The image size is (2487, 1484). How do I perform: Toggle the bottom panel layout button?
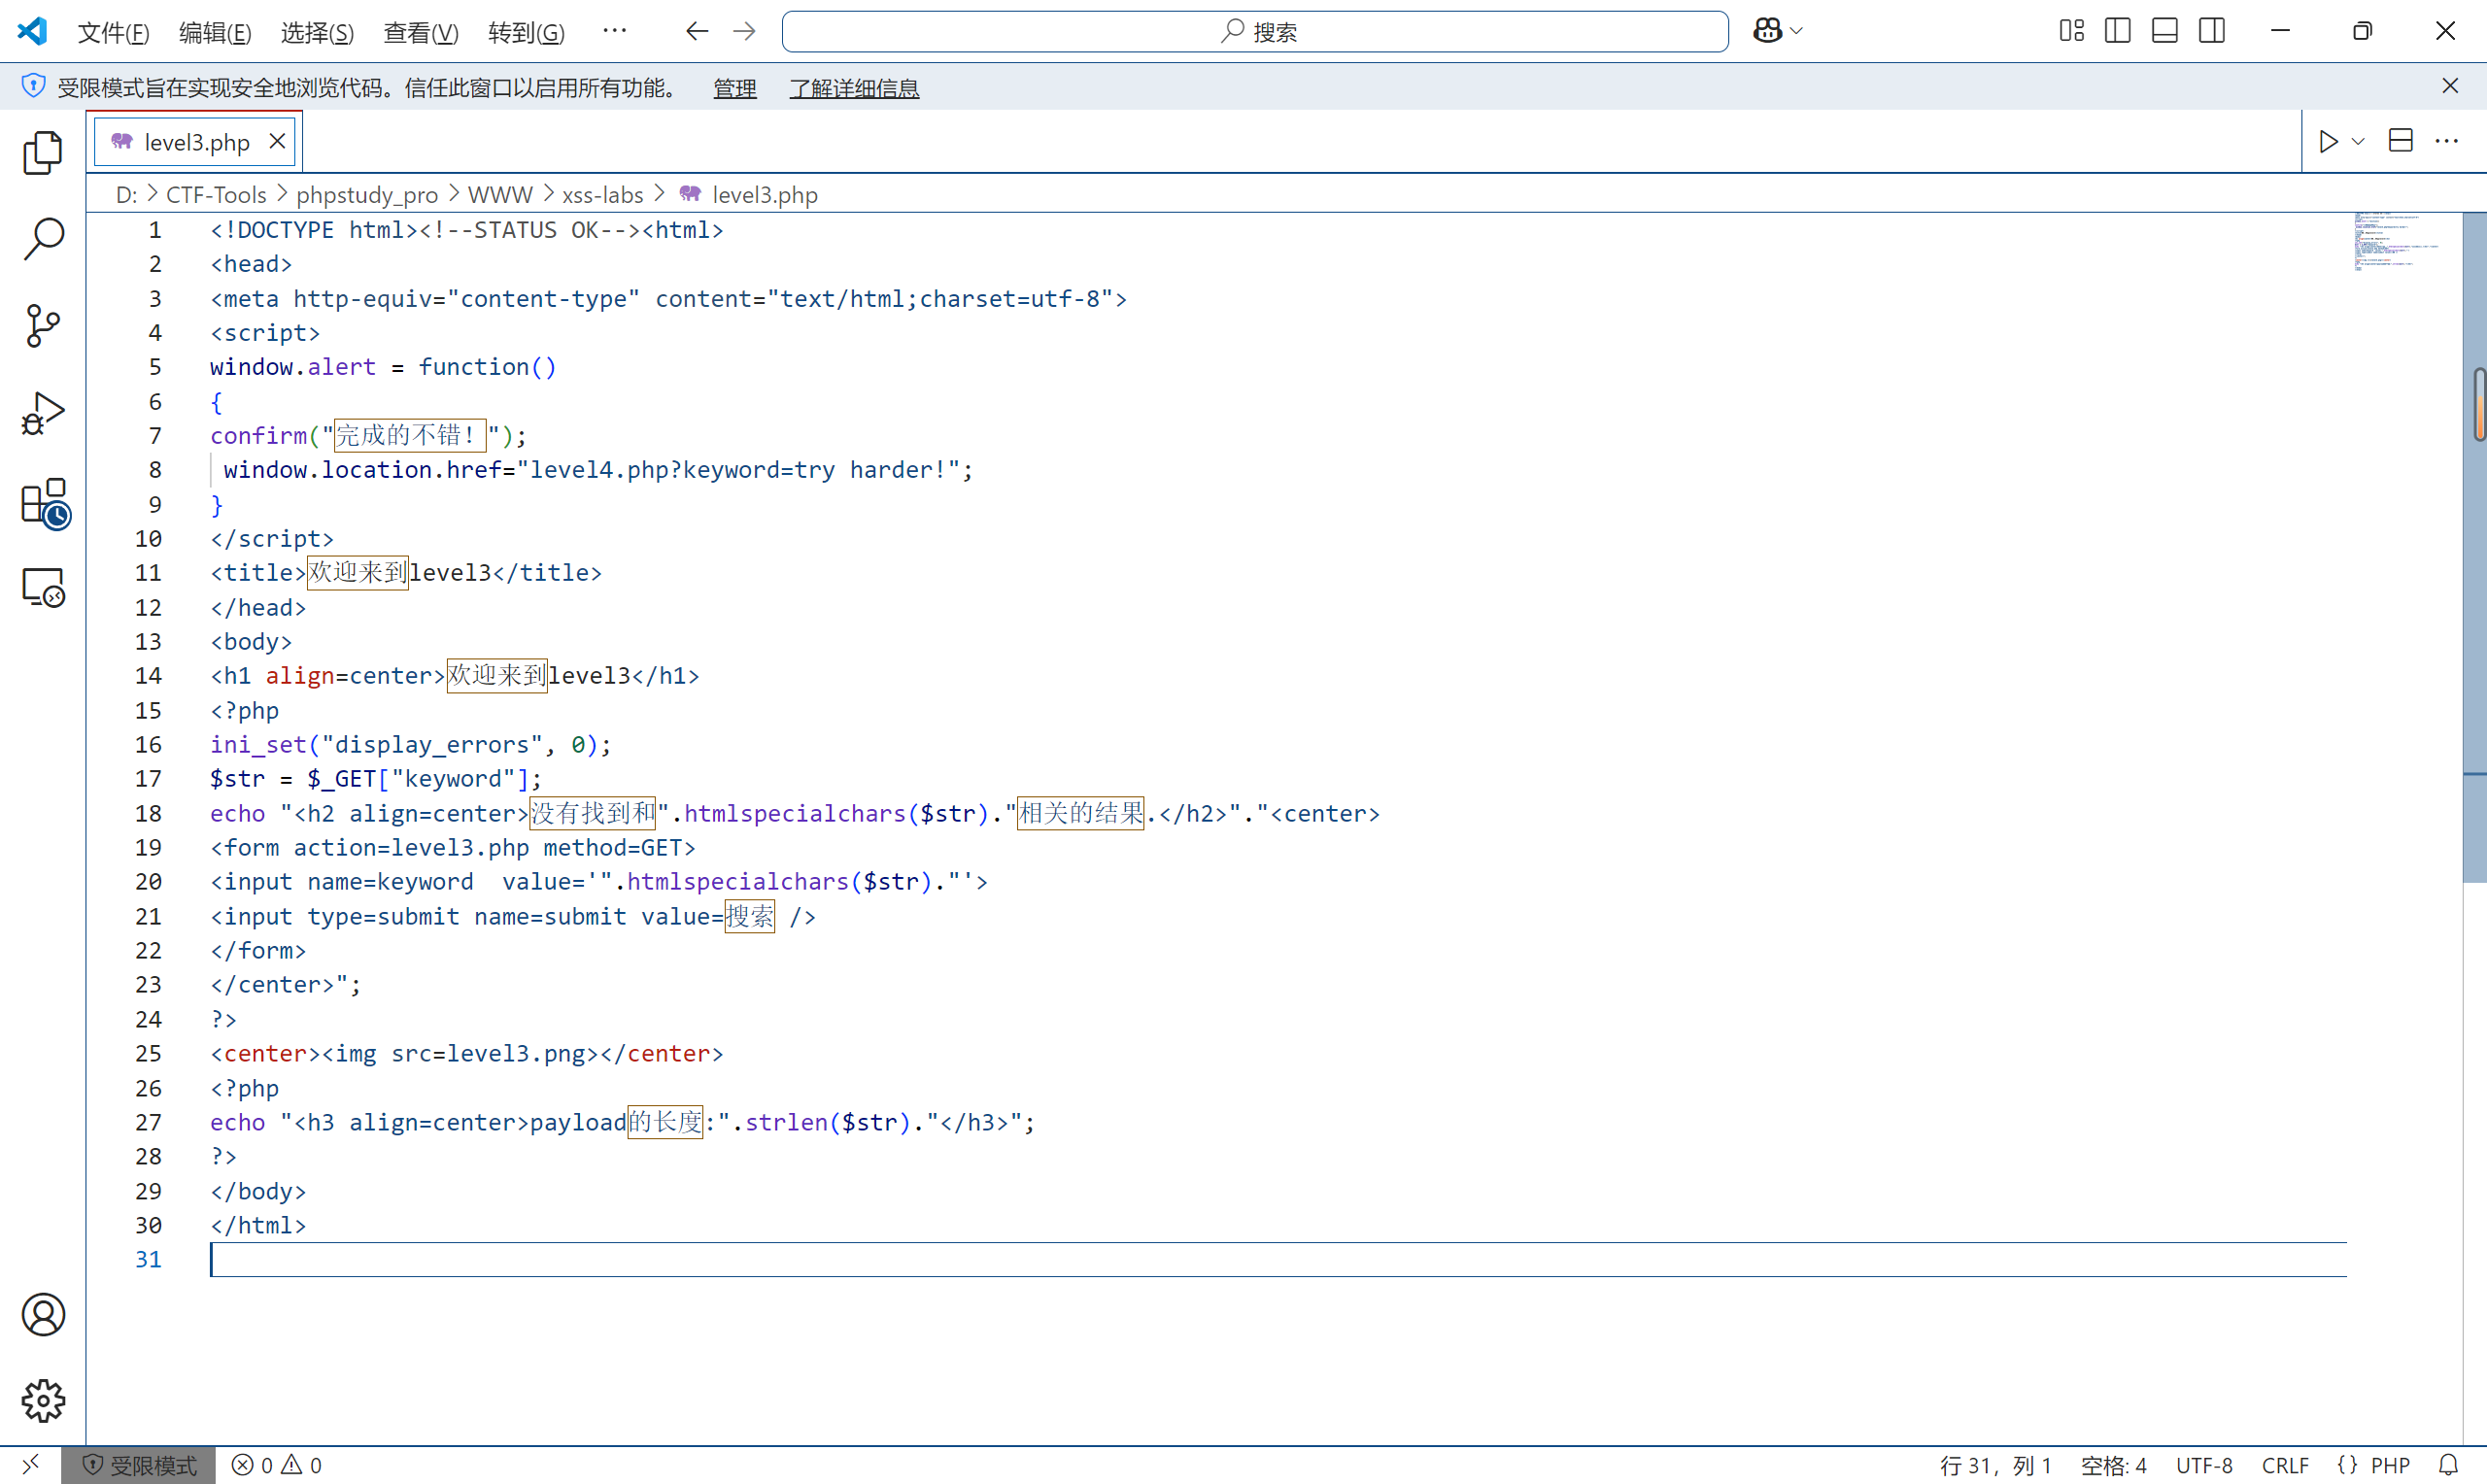tap(2164, 31)
